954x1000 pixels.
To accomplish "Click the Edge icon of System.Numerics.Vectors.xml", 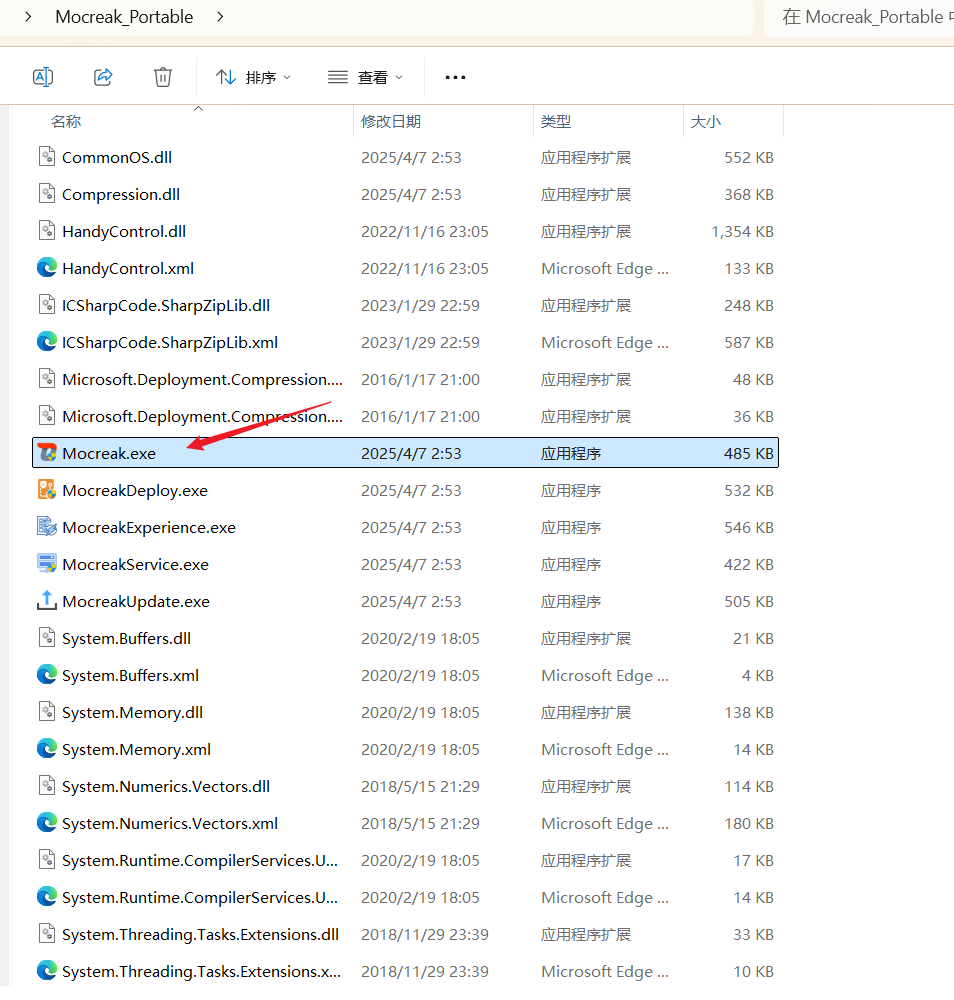I will [x=47, y=823].
